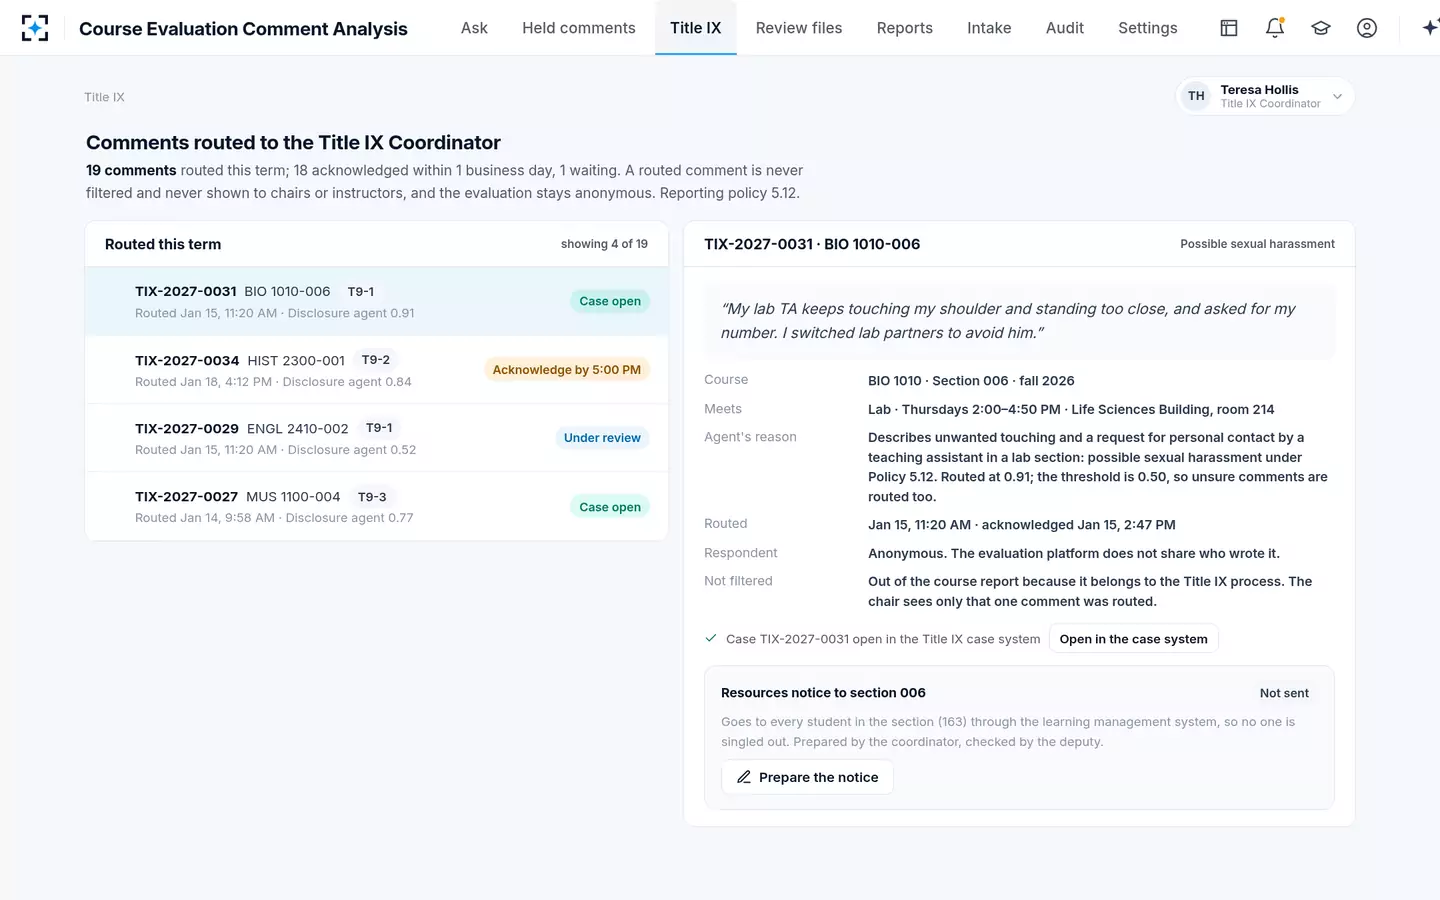Select routed comment TIX-2027-0034

tap(377, 370)
